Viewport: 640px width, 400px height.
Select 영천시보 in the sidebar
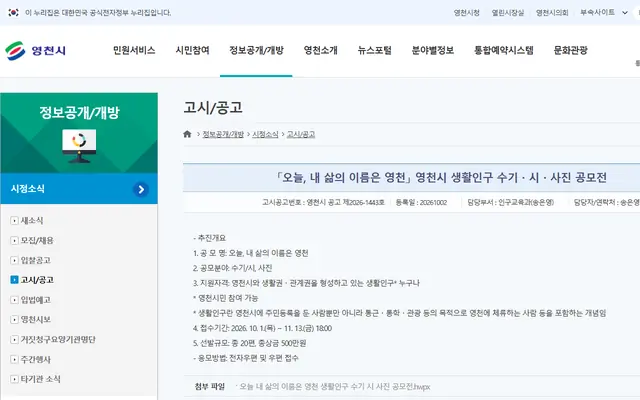click(36, 319)
